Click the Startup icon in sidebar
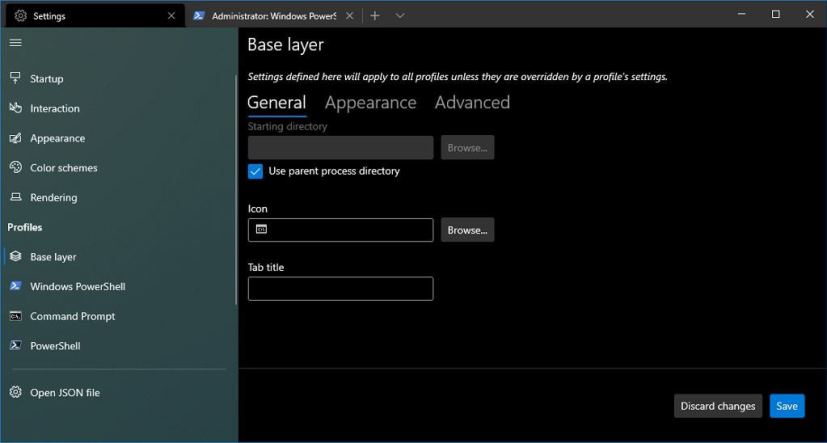Viewport: 827px width, 443px height. pos(16,78)
